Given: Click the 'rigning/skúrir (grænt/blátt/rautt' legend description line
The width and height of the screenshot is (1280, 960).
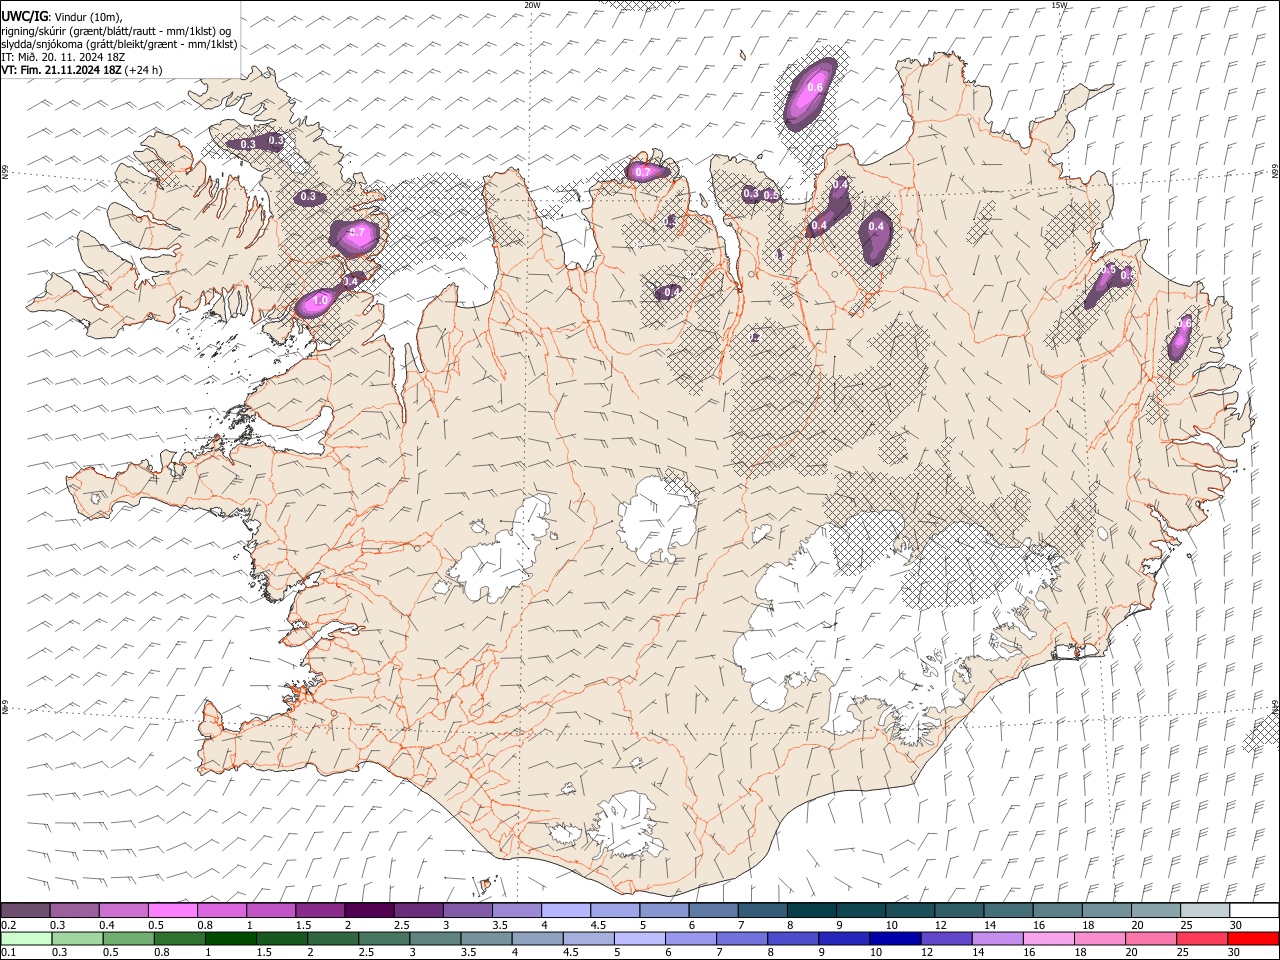Looking at the screenshot, I should (115, 30).
